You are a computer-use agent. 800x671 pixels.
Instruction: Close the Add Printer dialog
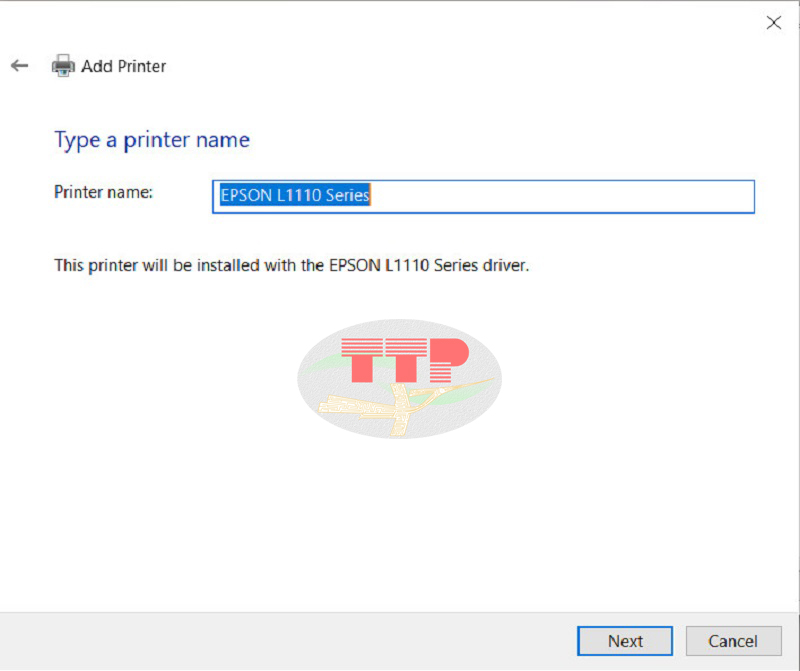click(773, 22)
